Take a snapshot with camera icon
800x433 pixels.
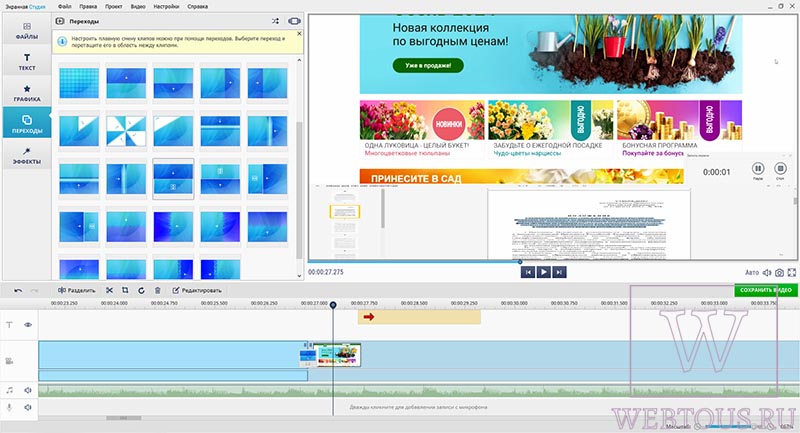779,273
